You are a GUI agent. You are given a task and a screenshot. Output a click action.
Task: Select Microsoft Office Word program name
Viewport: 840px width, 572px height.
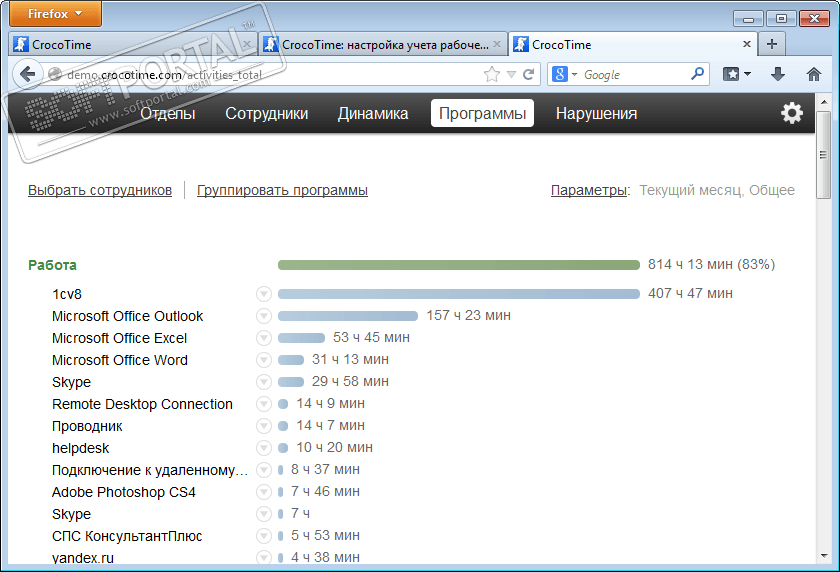pos(120,360)
